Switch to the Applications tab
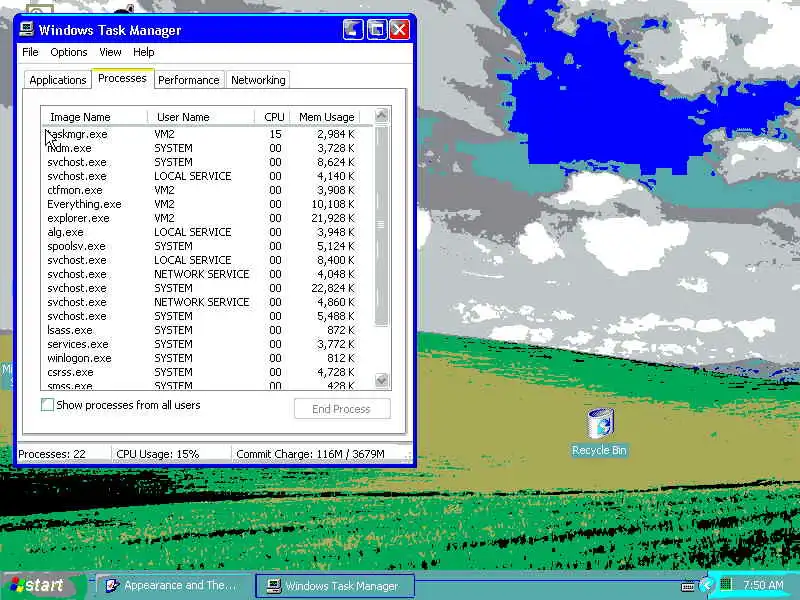800x600 pixels. coord(58,80)
